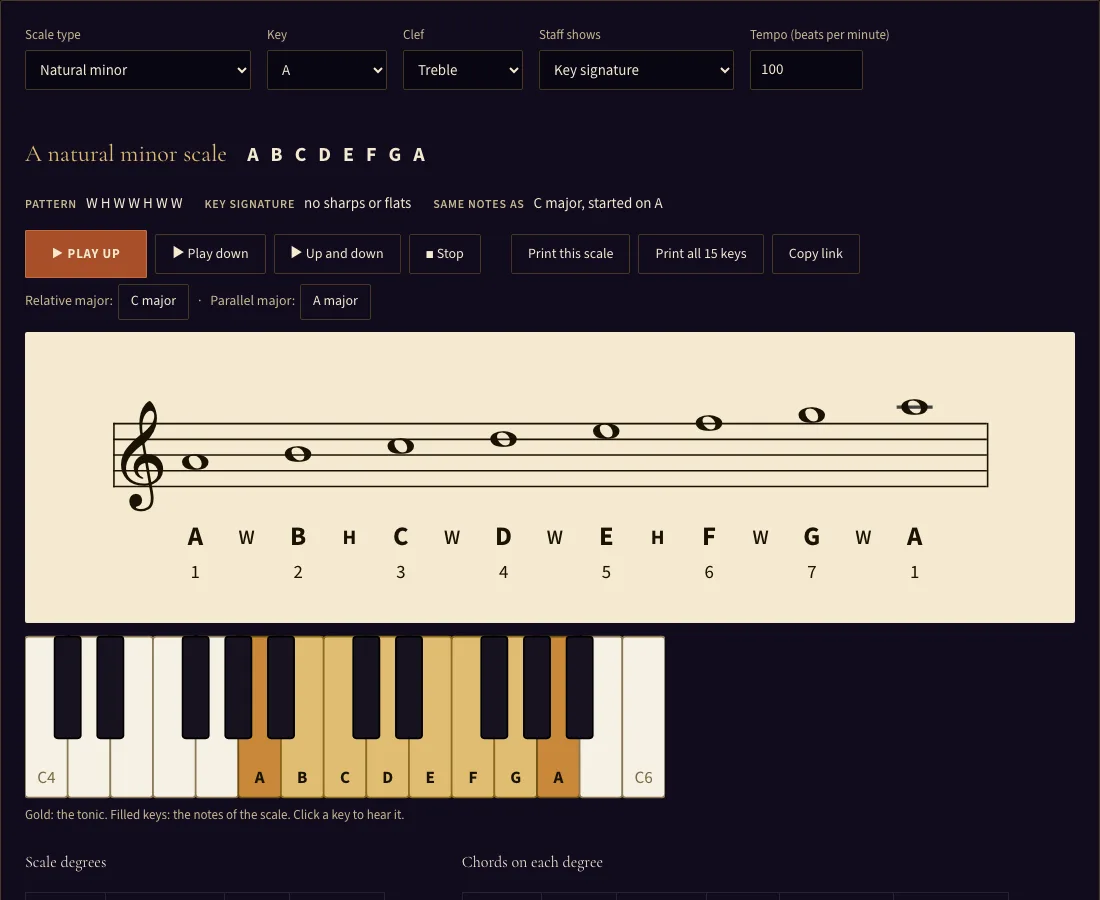Click 'C major, started on A' text

coord(598,203)
